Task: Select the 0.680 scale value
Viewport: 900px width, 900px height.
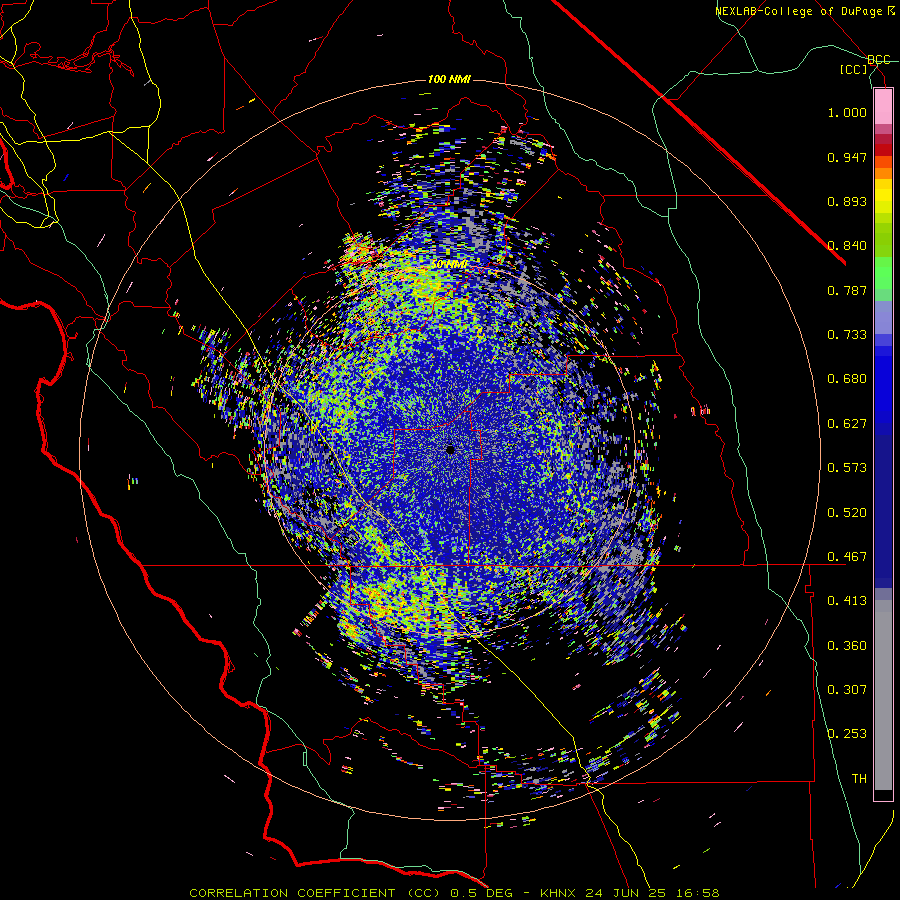Action: pos(847,379)
